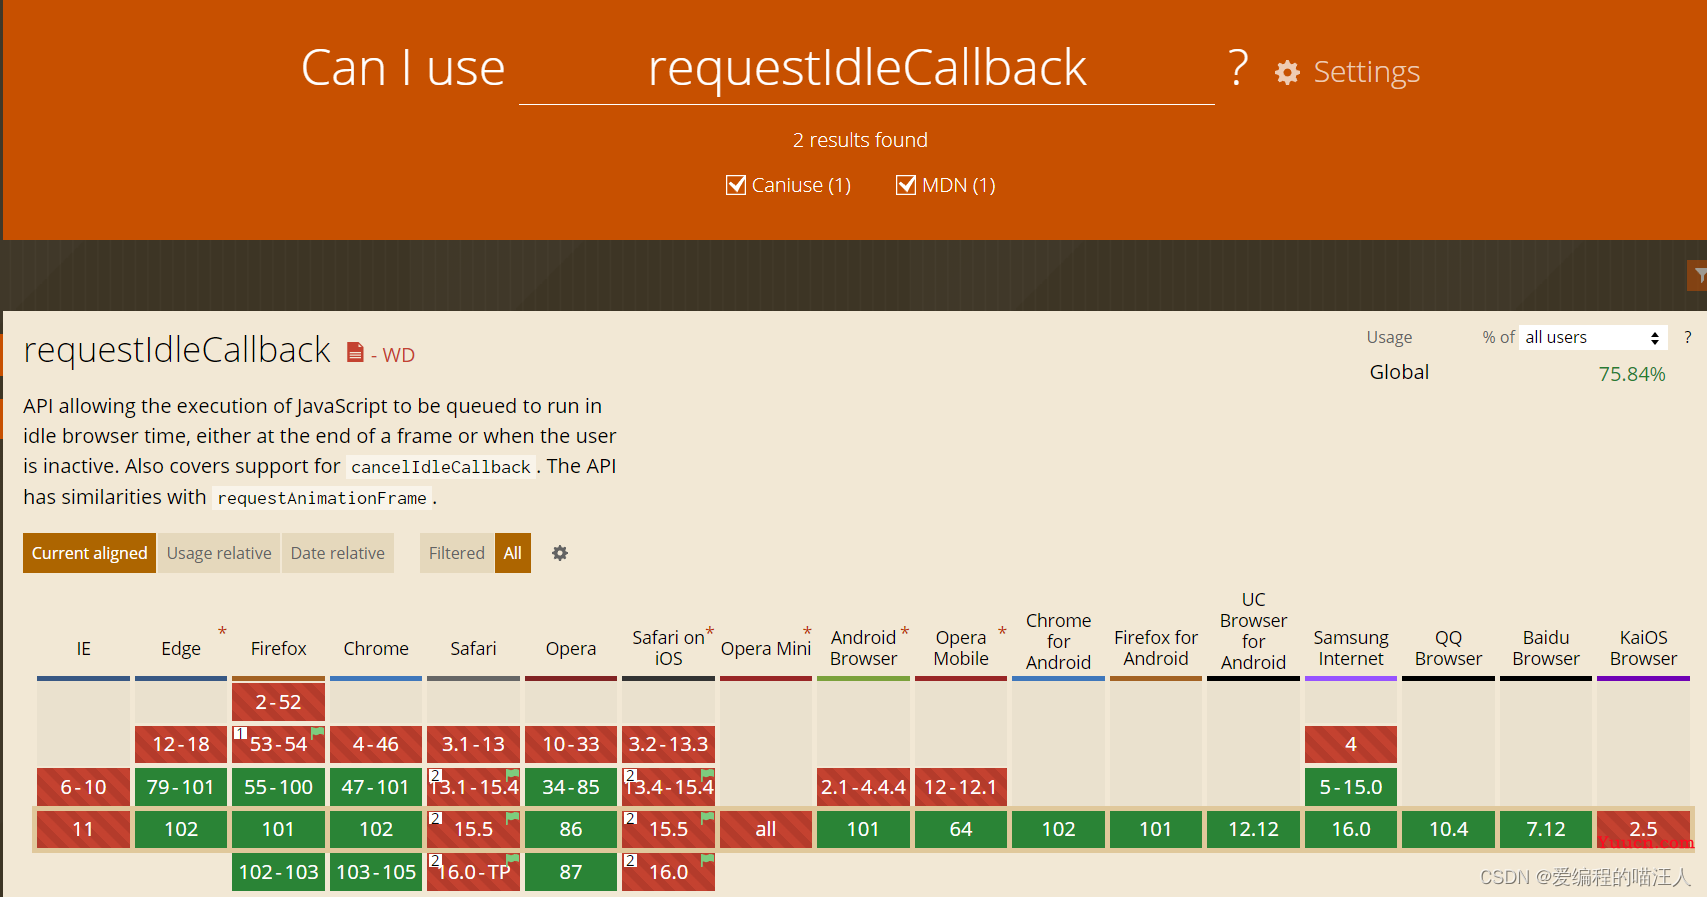Expand the Firefox 2-52 version cell
Image resolution: width=1707 pixels, height=897 pixels.
tap(278, 702)
